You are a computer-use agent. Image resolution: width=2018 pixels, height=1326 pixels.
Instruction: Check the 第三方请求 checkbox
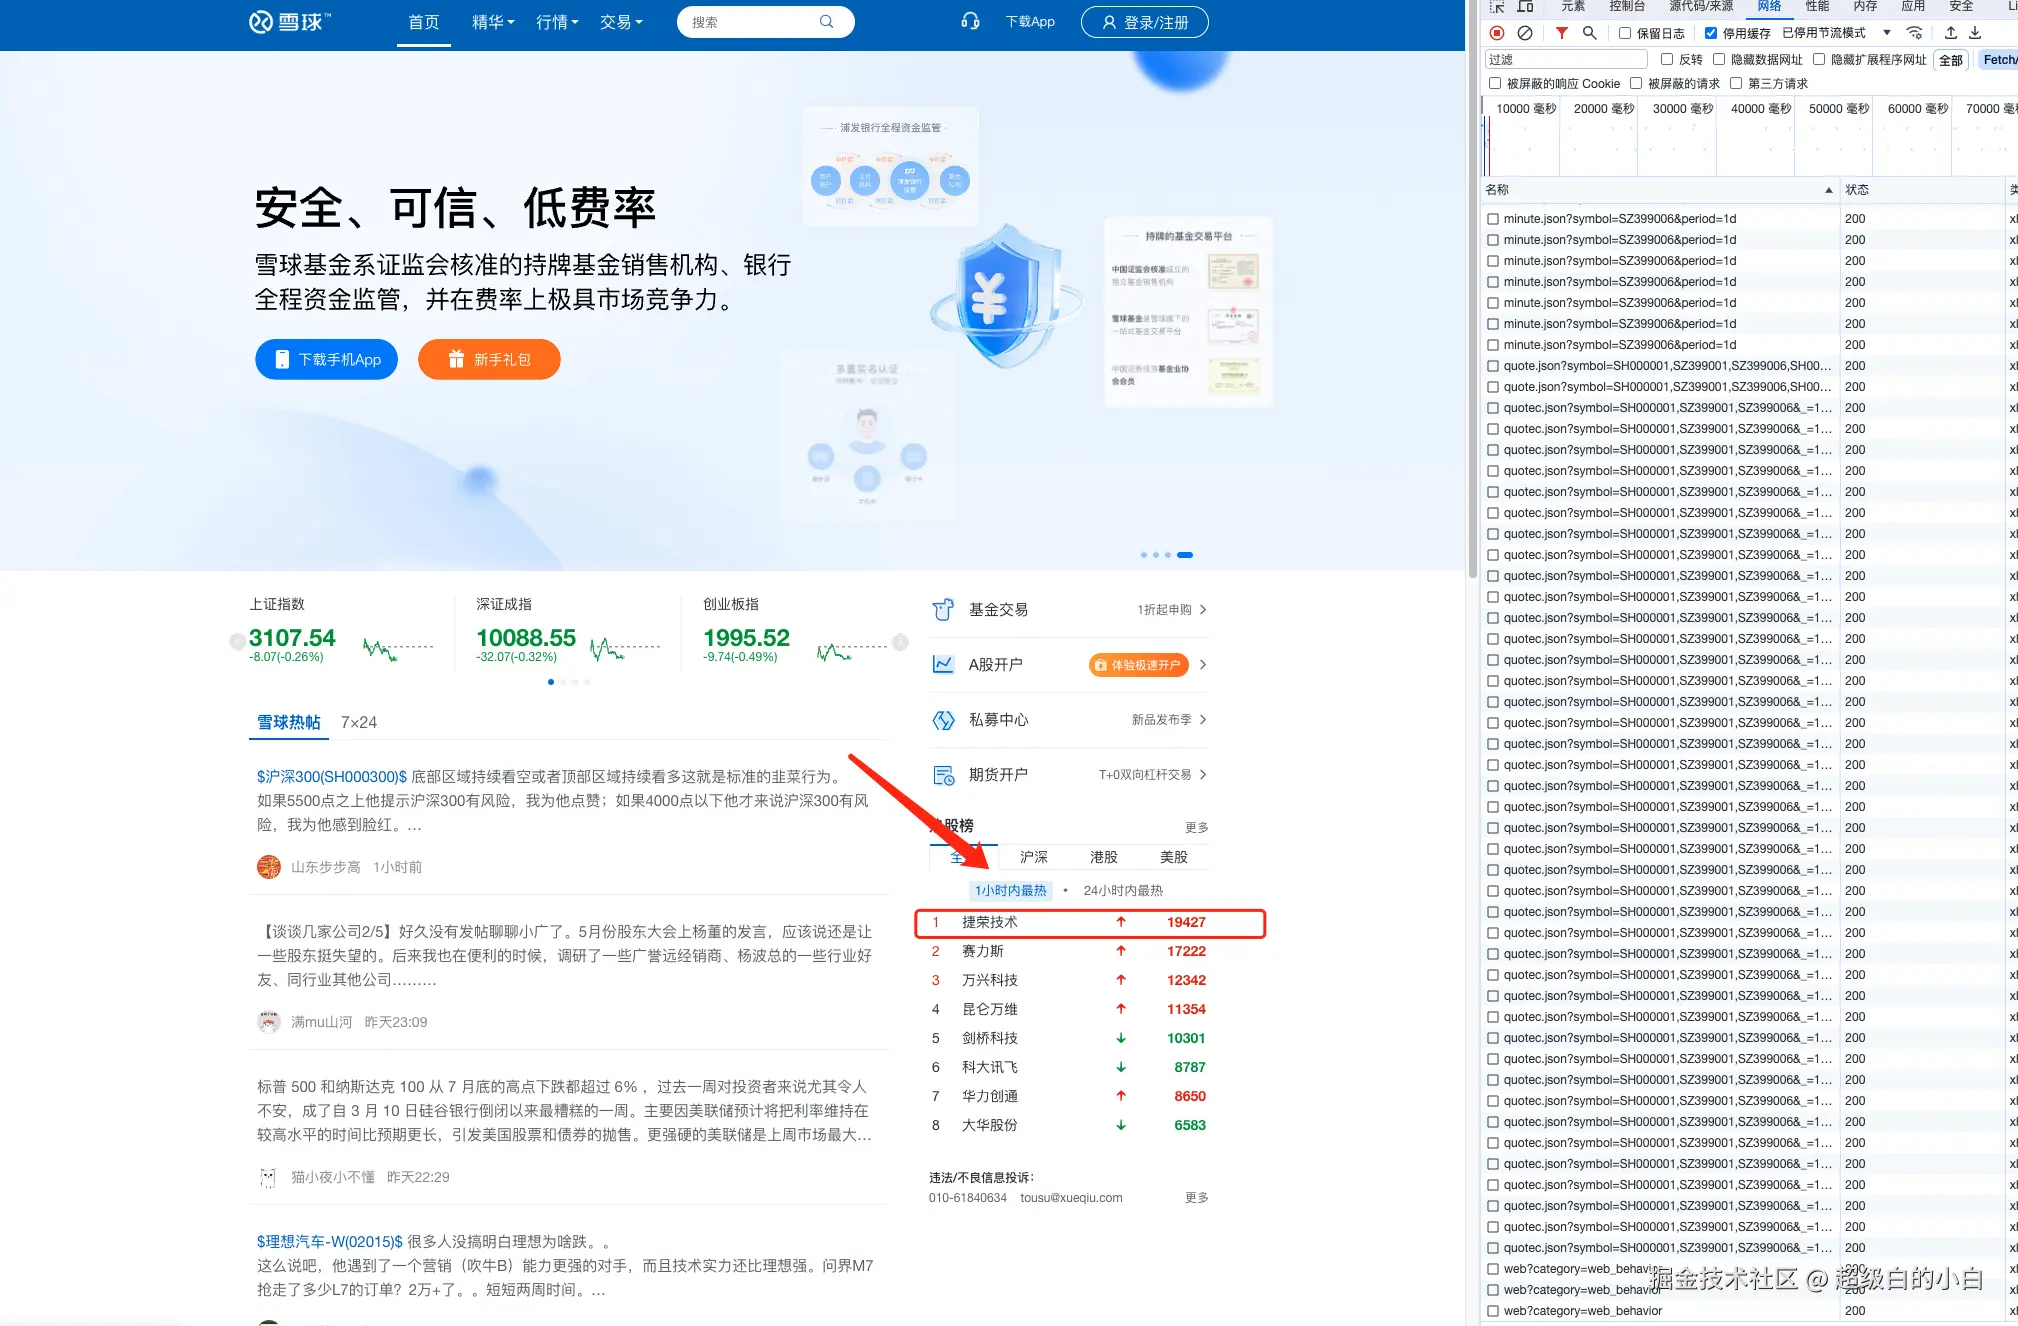pos(1736,84)
